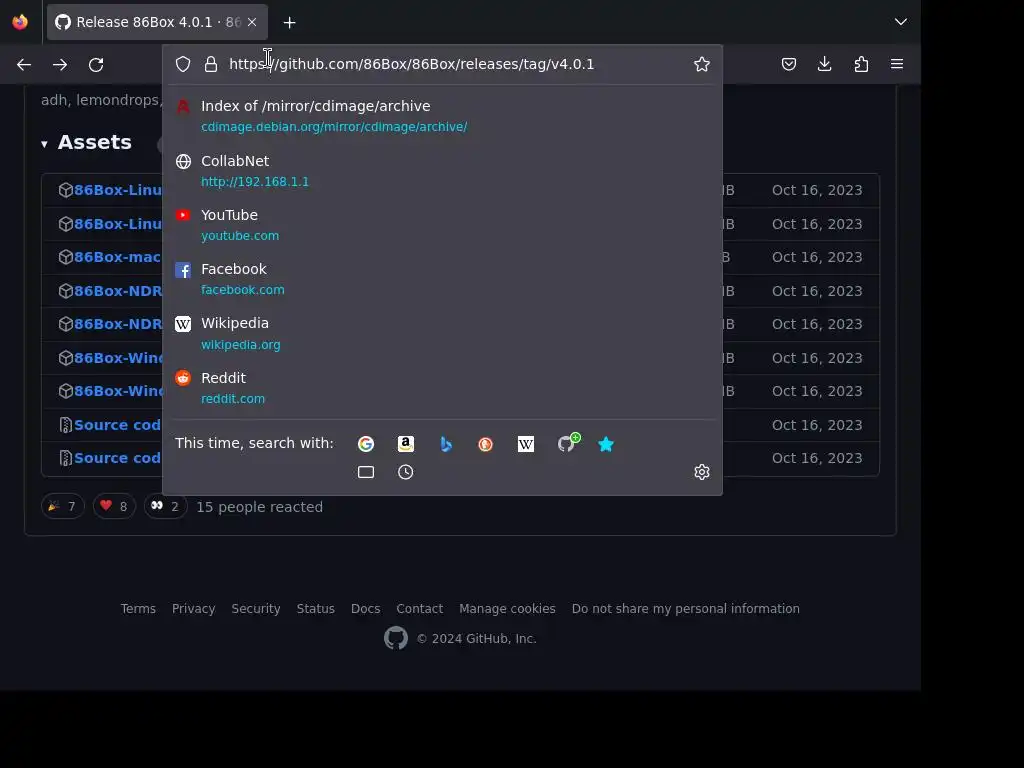The height and width of the screenshot is (768, 1024).
Task: Open a new tab with plus button
Action: point(289,22)
